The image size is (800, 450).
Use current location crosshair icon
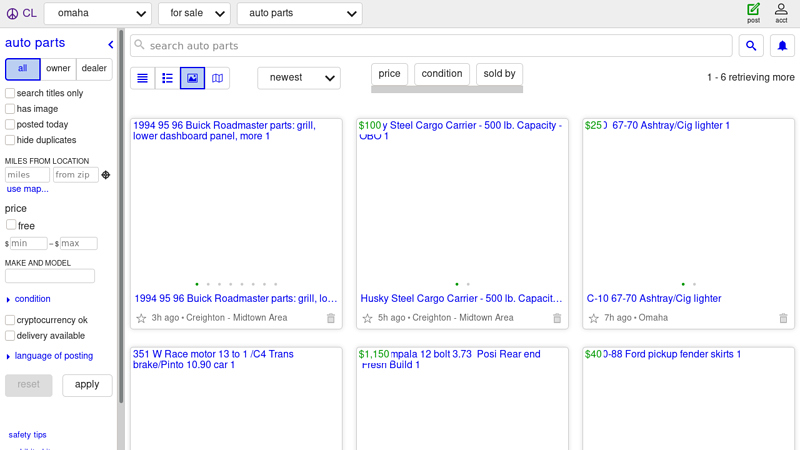point(106,175)
